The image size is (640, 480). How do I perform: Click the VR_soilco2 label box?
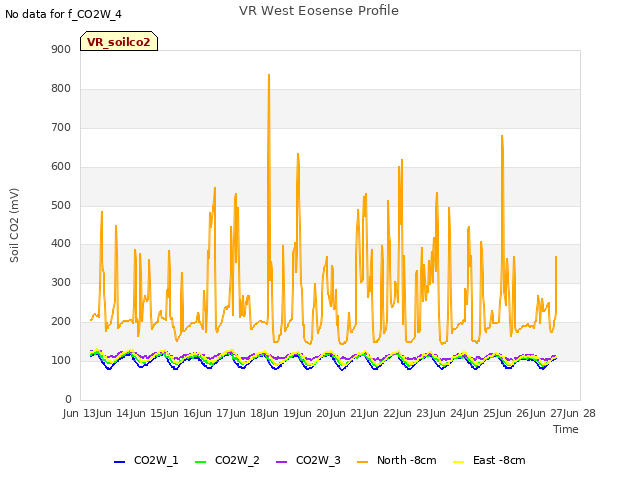tap(119, 41)
